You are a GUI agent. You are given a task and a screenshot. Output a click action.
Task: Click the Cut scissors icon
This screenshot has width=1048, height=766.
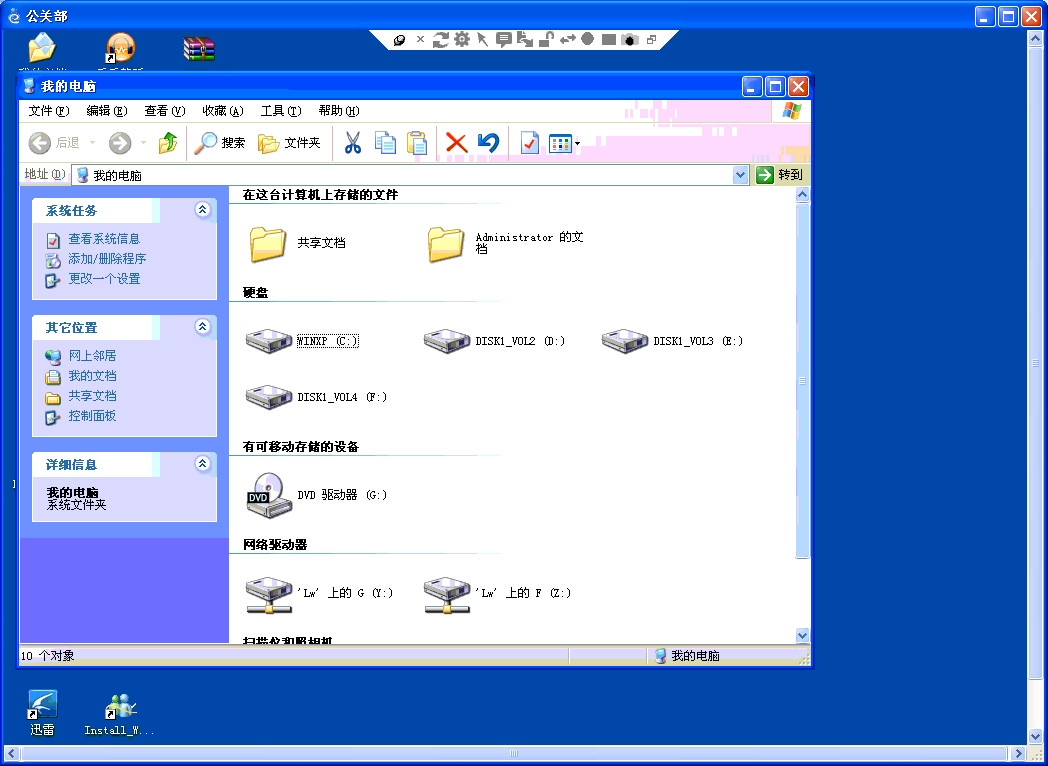[352, 142]
